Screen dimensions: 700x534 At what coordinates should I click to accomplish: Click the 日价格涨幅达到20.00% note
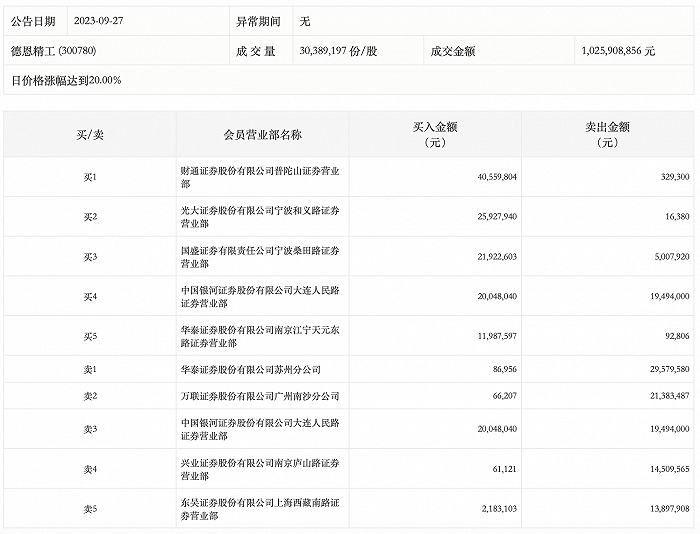(66, 80)
